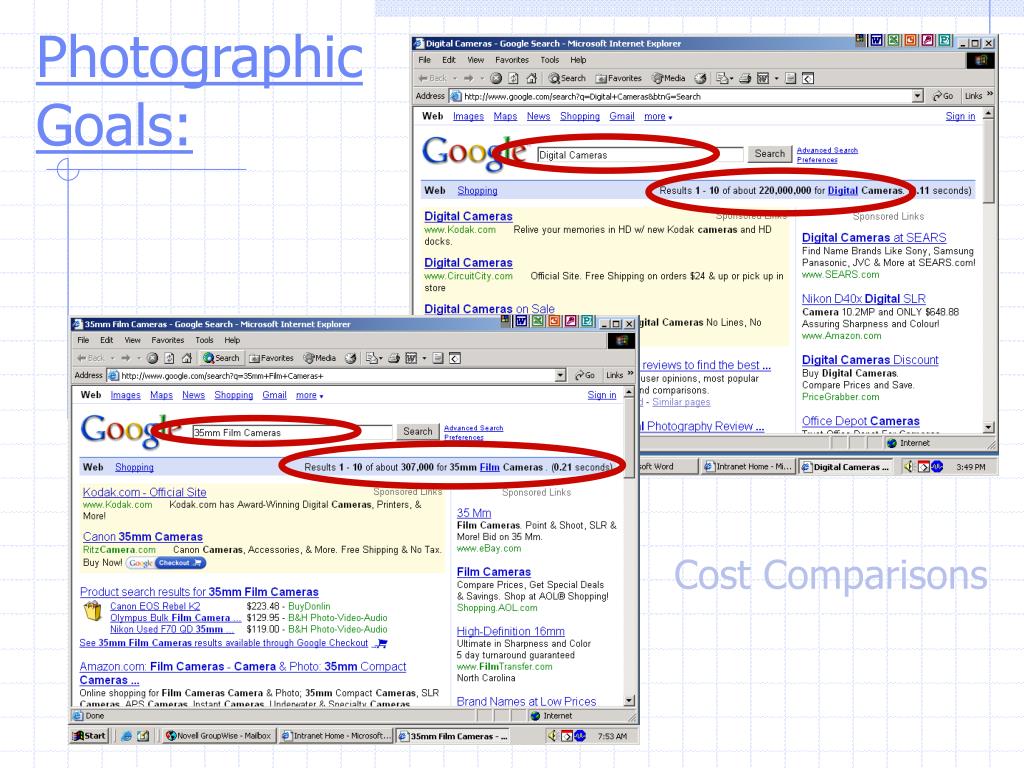
Task: Open address bar dropdown in 35mm Film Cameras window
Action: point(560,376)
